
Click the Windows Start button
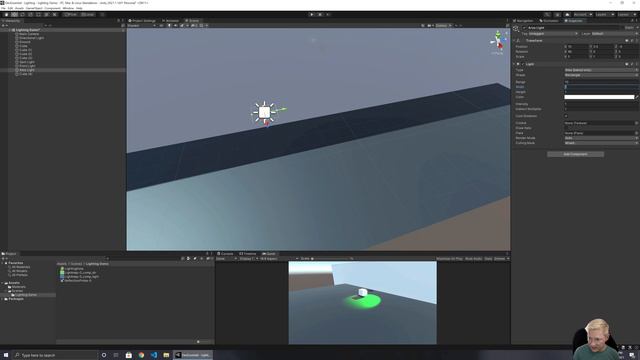[6, 355]
